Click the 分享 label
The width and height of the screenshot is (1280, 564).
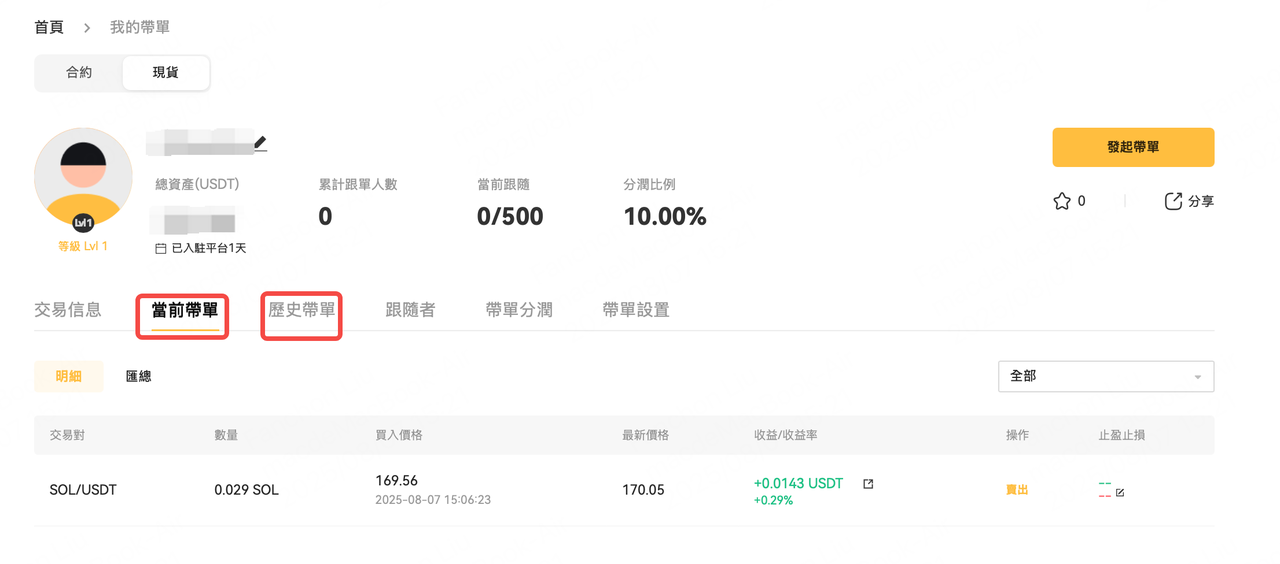(1201, 201)
